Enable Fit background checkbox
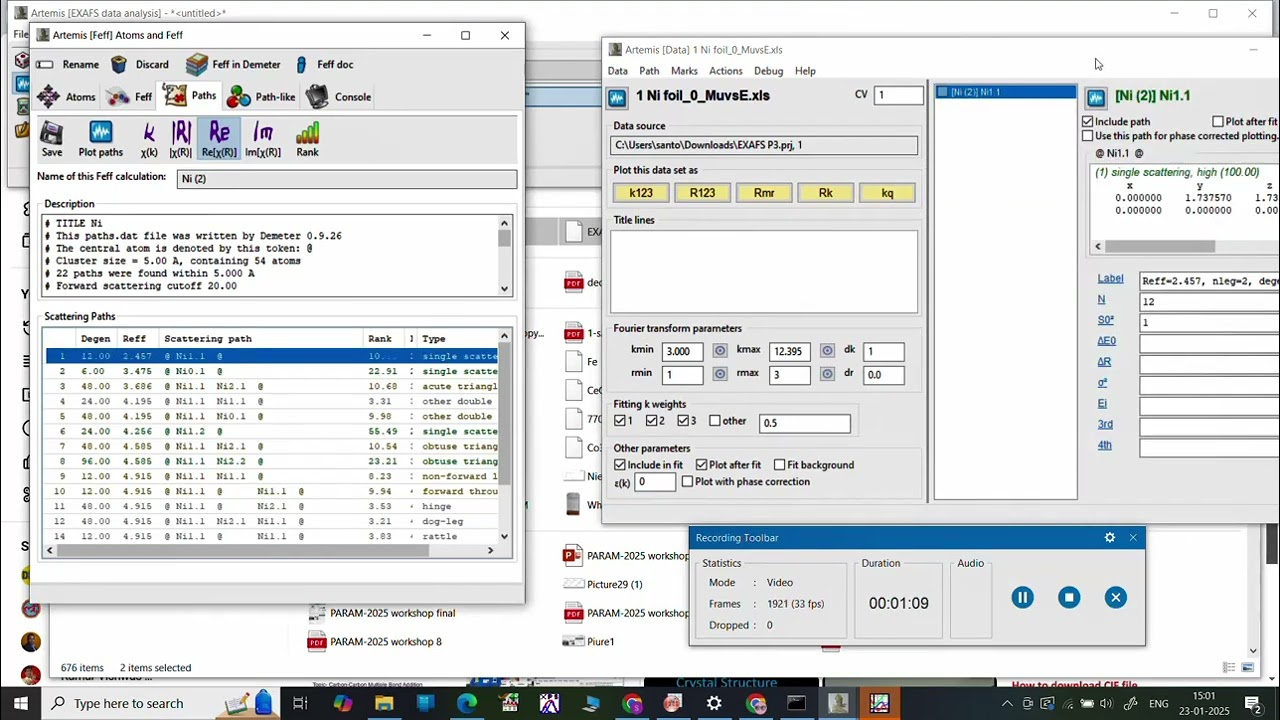The height and width of the screenshot is (720, 1280). 779,465
